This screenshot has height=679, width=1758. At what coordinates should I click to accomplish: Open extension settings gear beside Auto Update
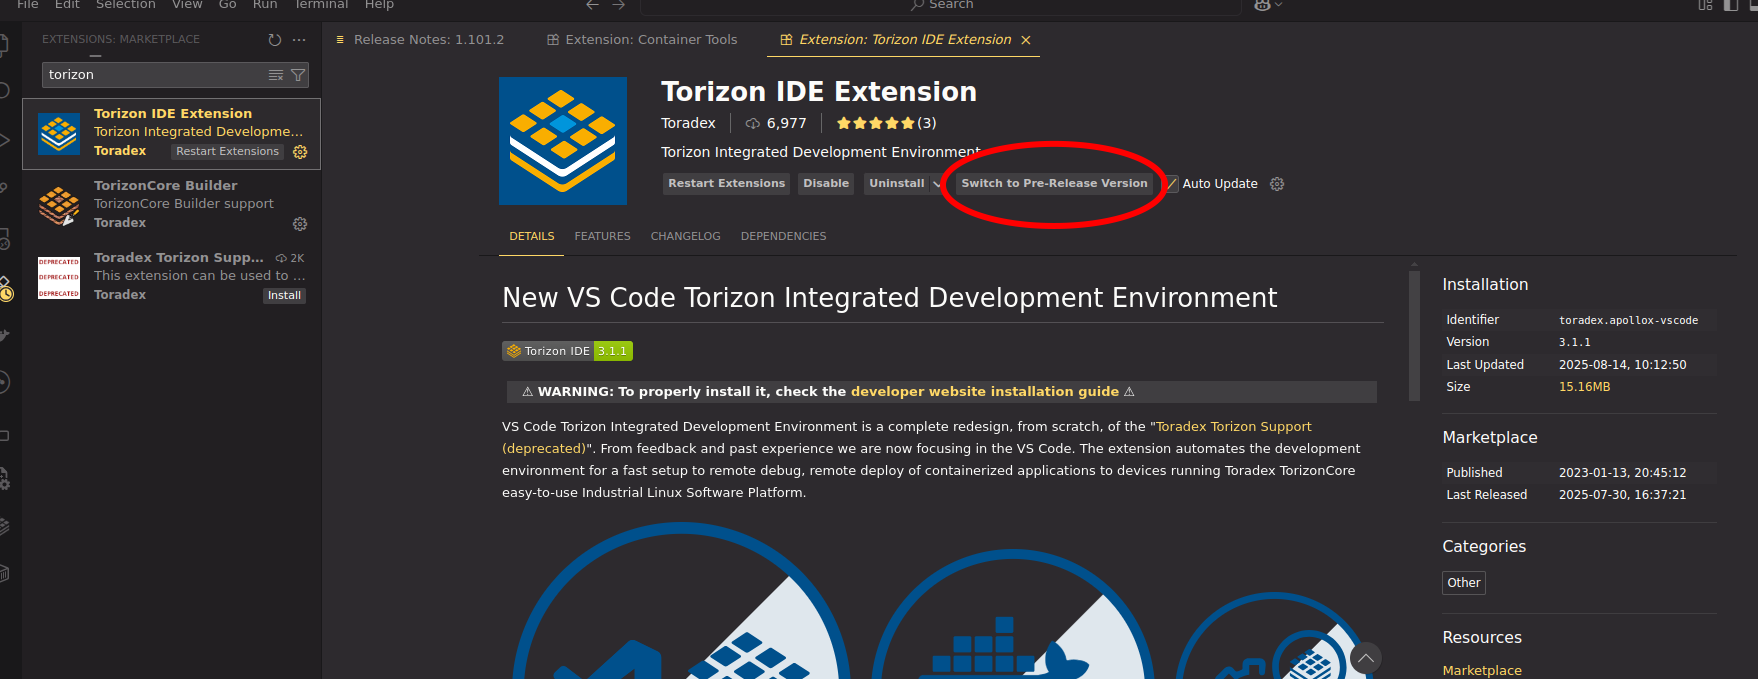pyautogui.click(x=1277, y=184)
